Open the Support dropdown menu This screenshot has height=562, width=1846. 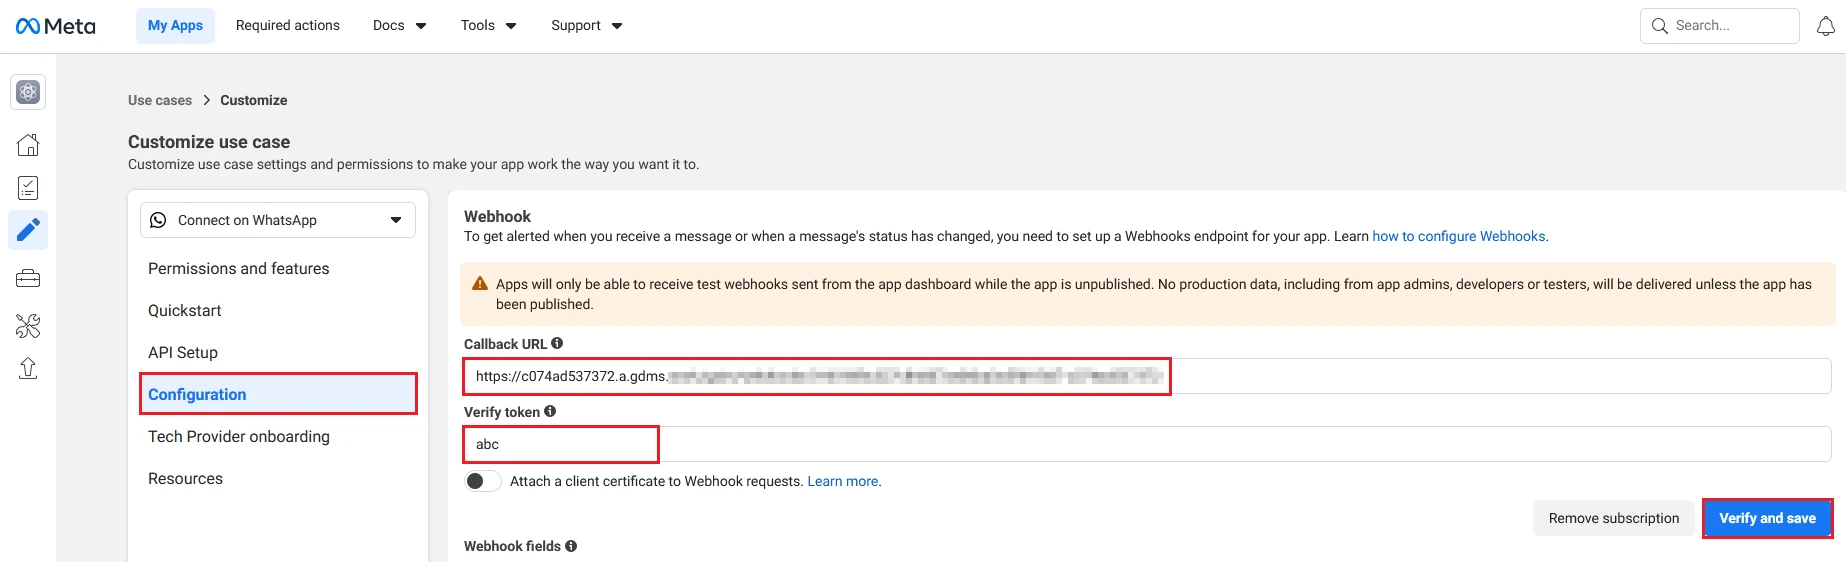point(586,26)
